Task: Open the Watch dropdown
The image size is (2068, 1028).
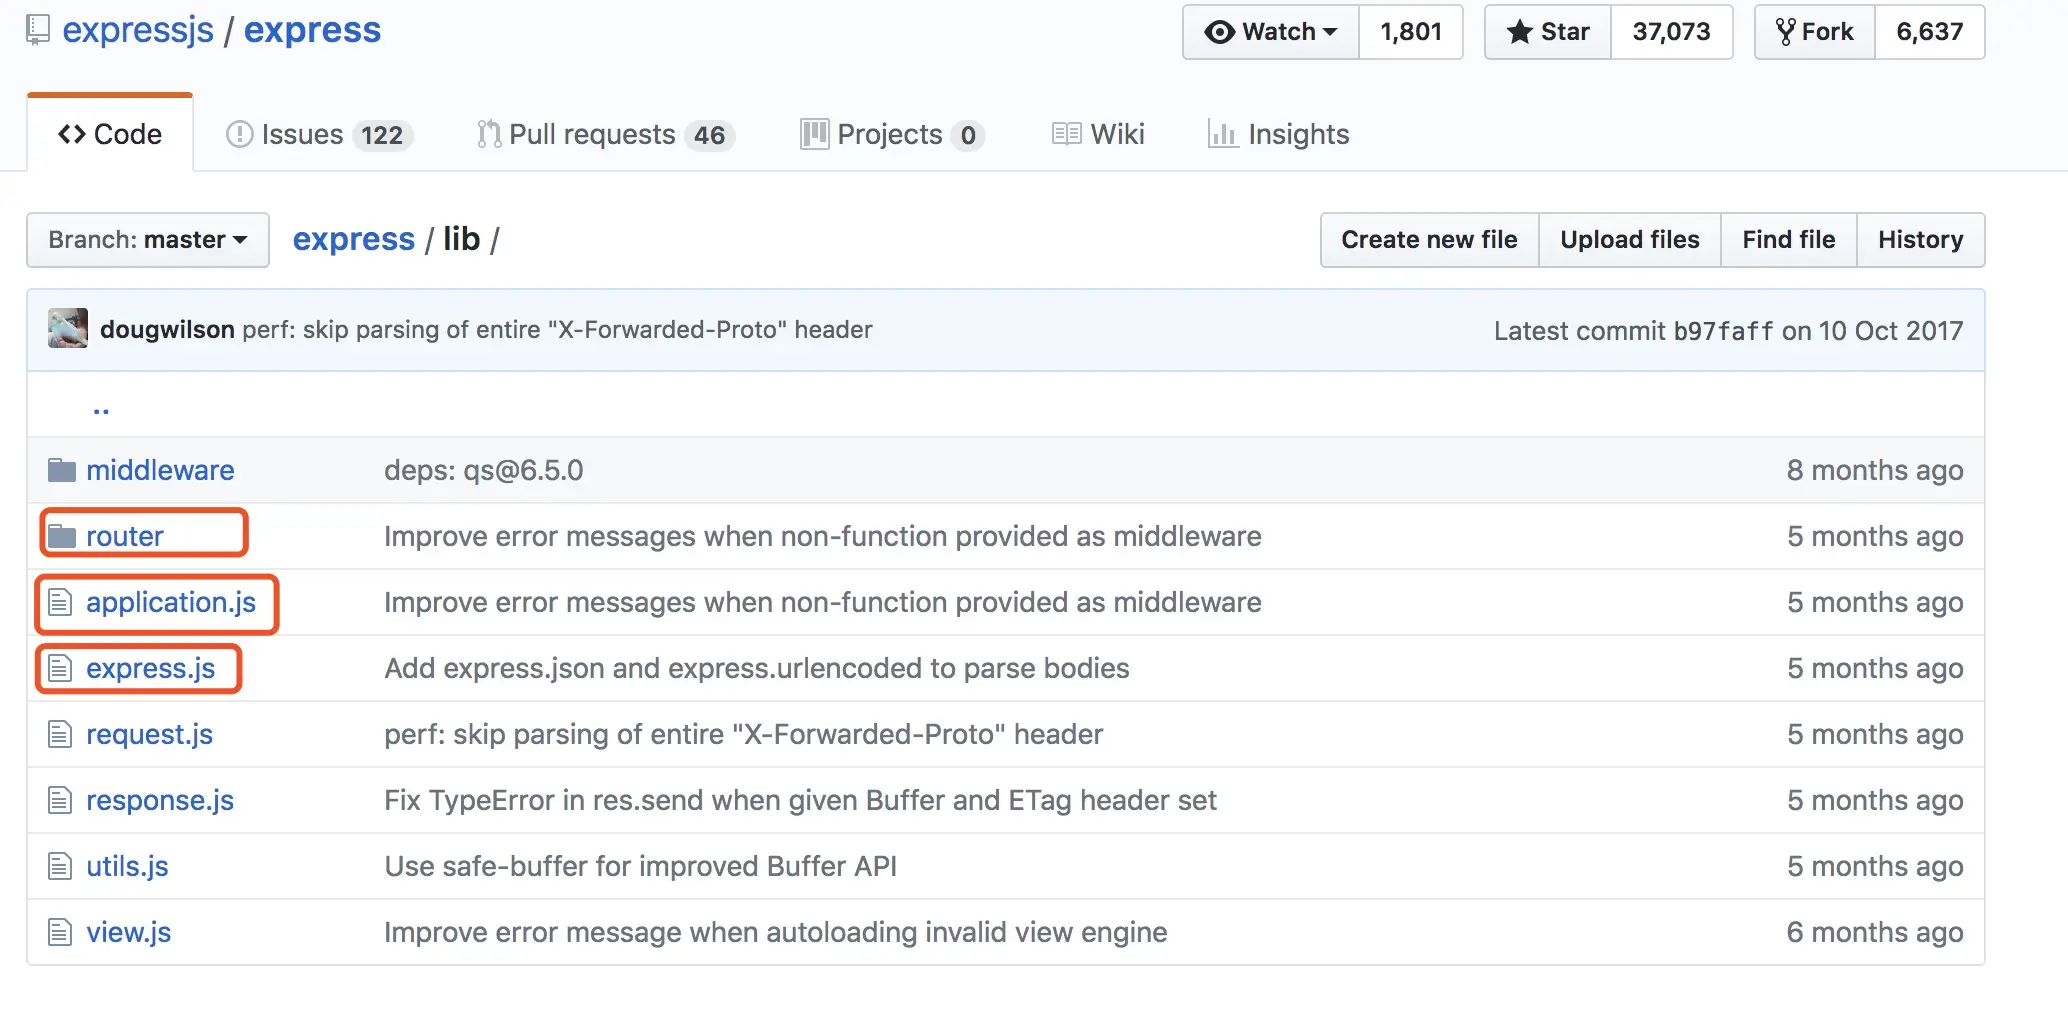Action: coord(1271,32)
